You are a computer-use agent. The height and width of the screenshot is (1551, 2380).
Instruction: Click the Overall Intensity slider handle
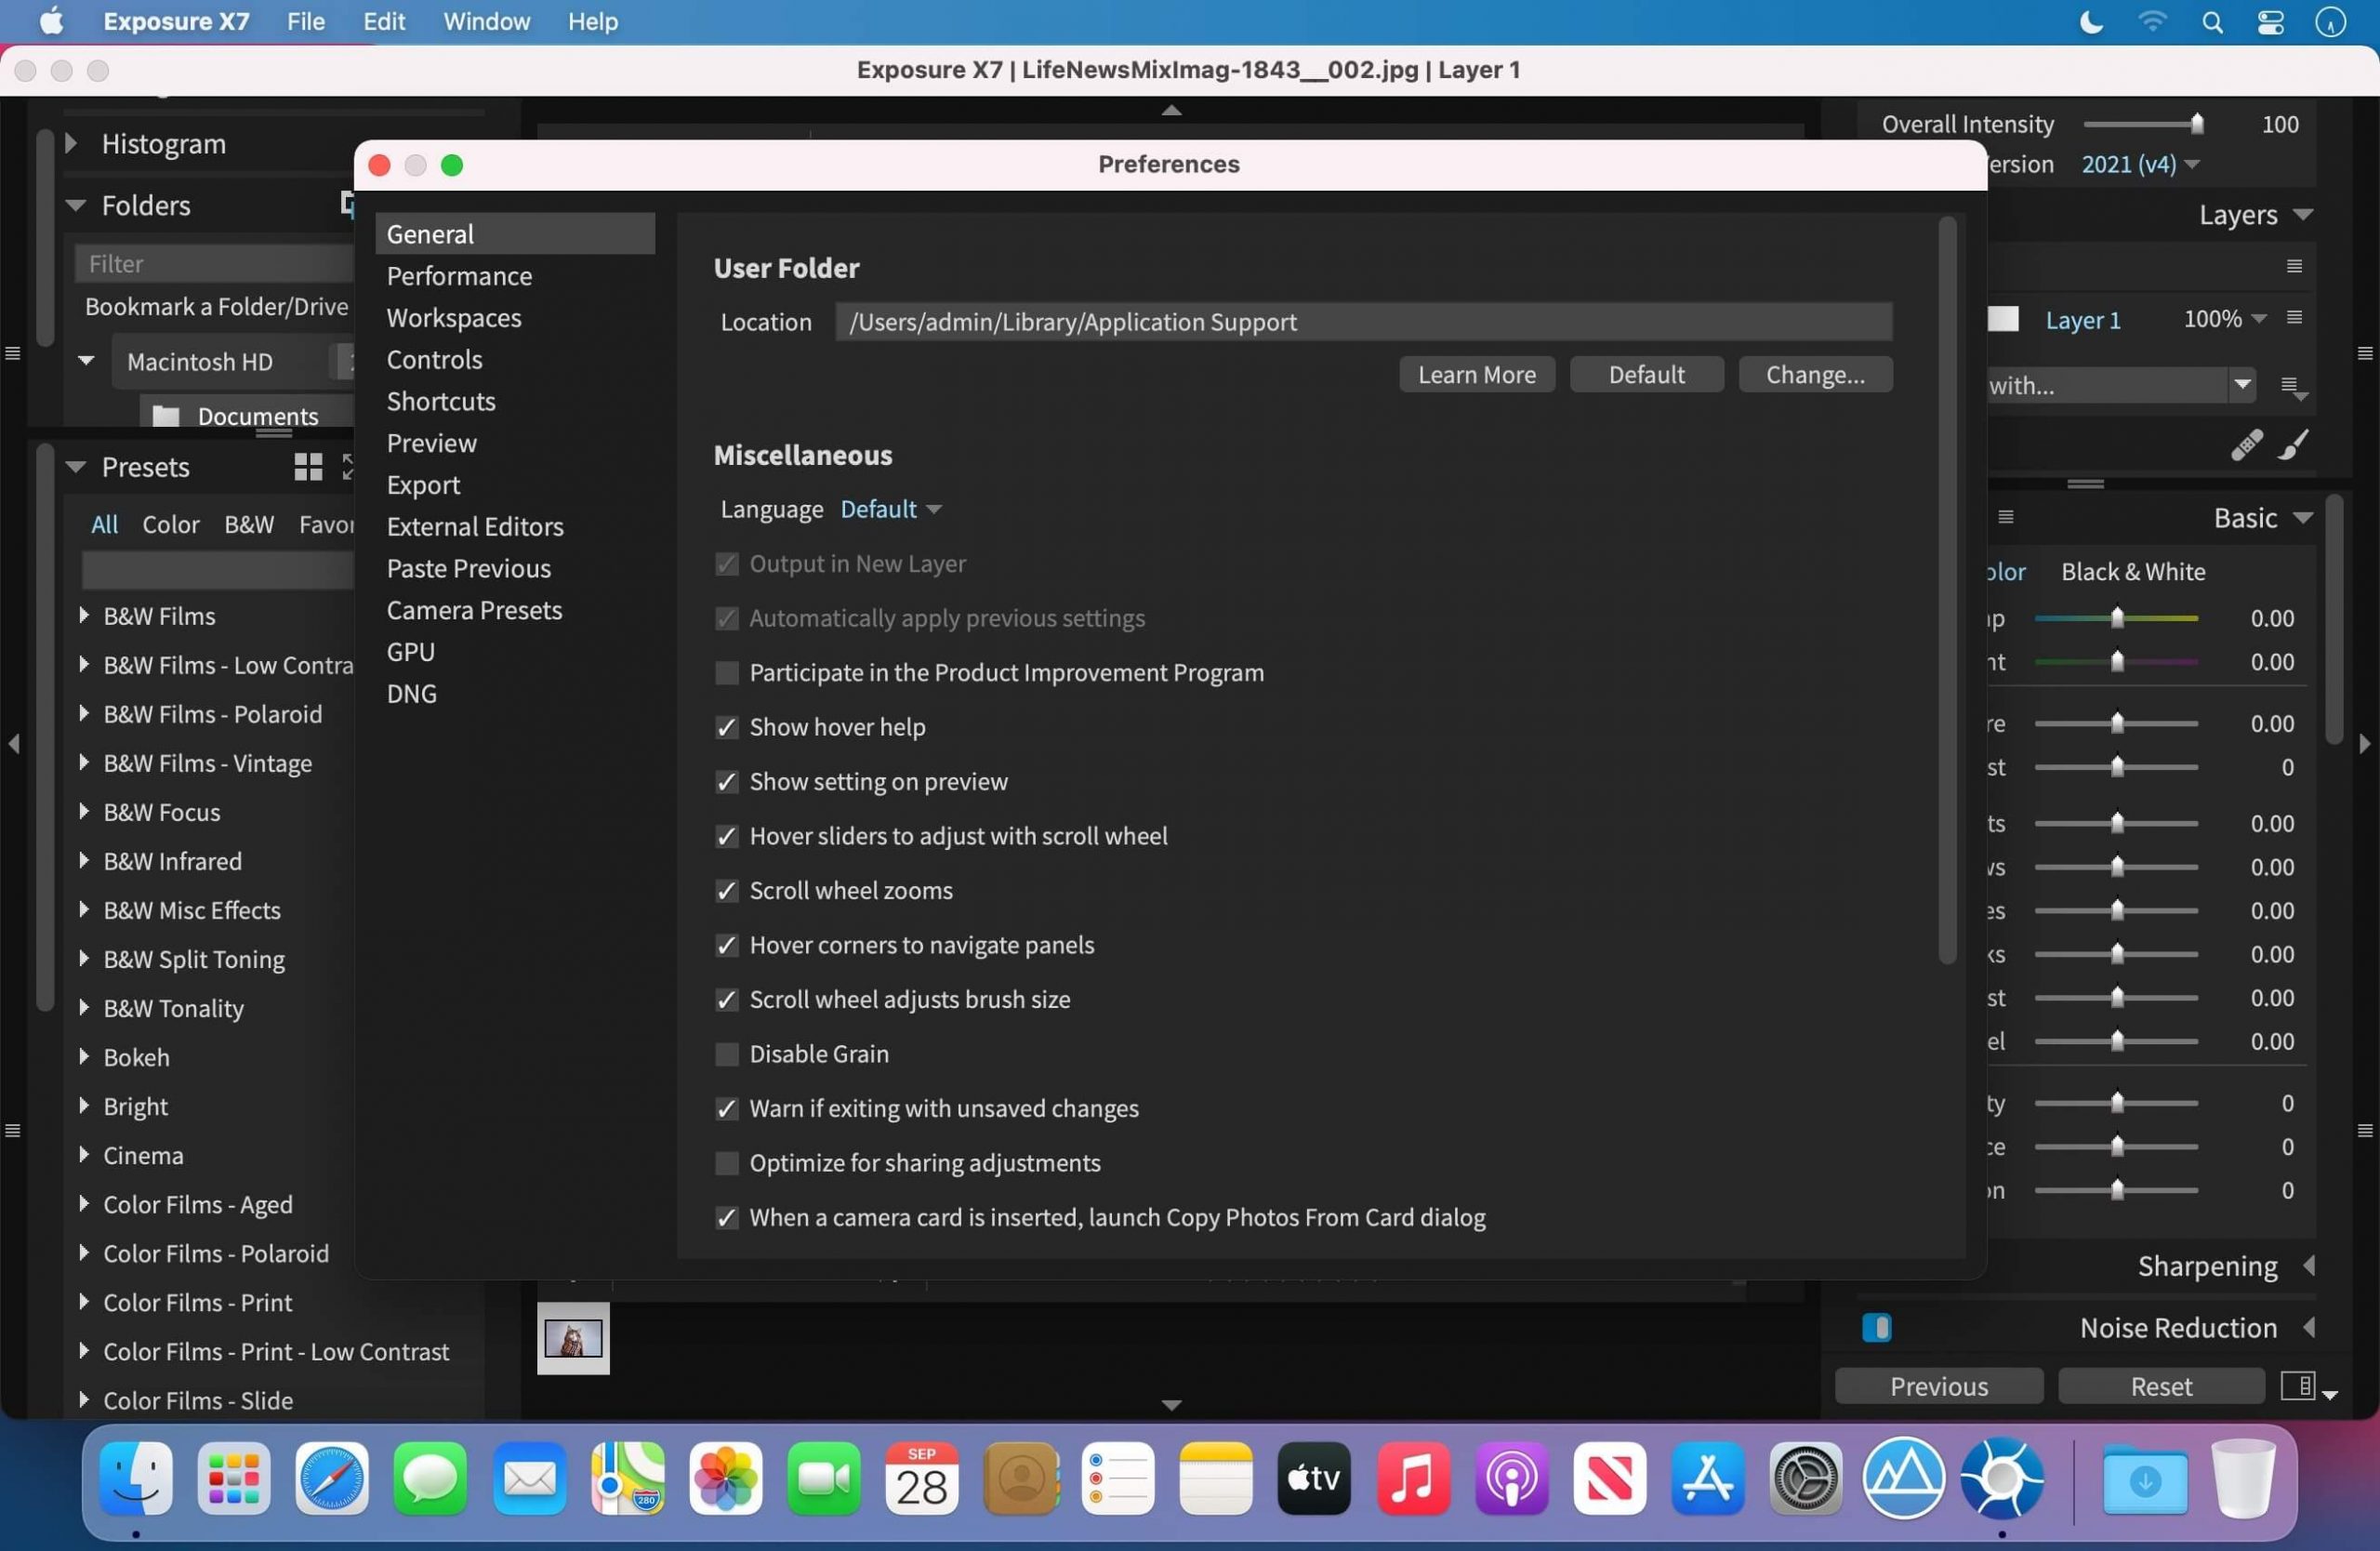pos(2196,124)
